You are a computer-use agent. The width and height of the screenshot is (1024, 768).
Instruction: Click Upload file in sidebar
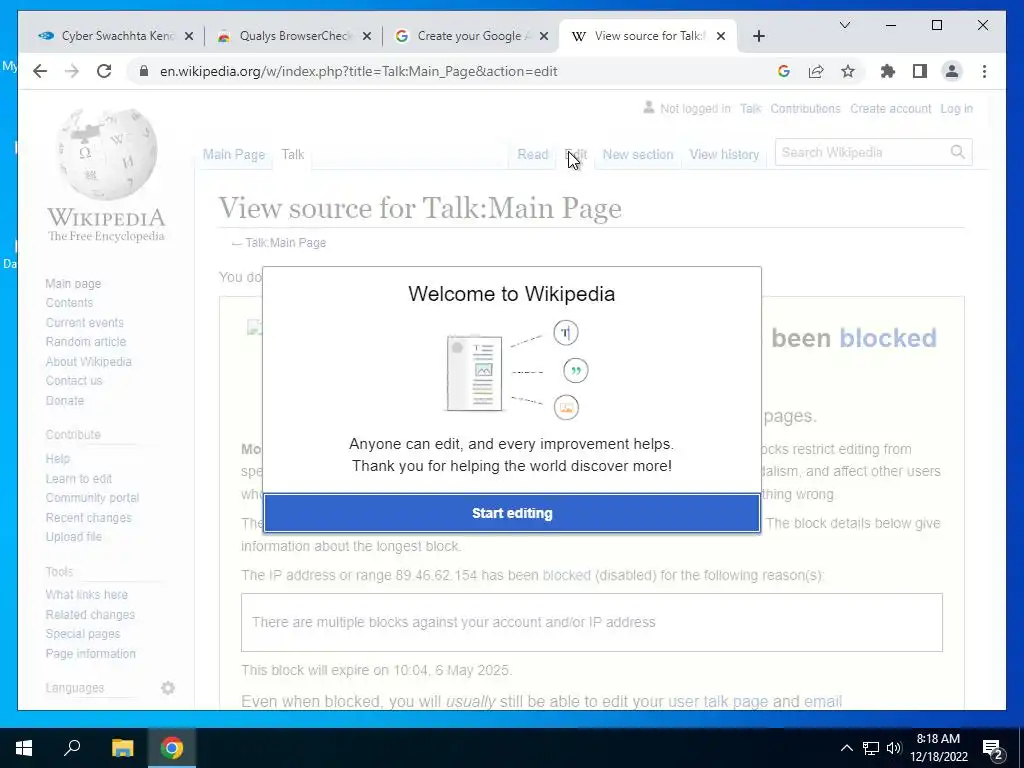tap(73, 536)
